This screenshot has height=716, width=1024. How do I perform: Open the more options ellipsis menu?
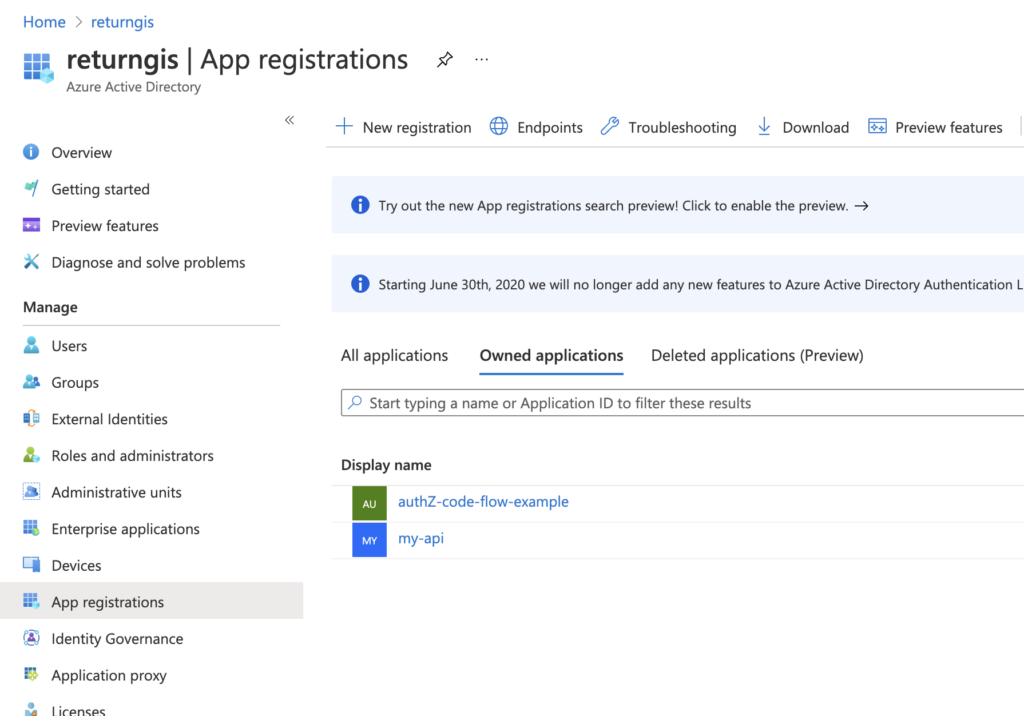tap(481, 59)
